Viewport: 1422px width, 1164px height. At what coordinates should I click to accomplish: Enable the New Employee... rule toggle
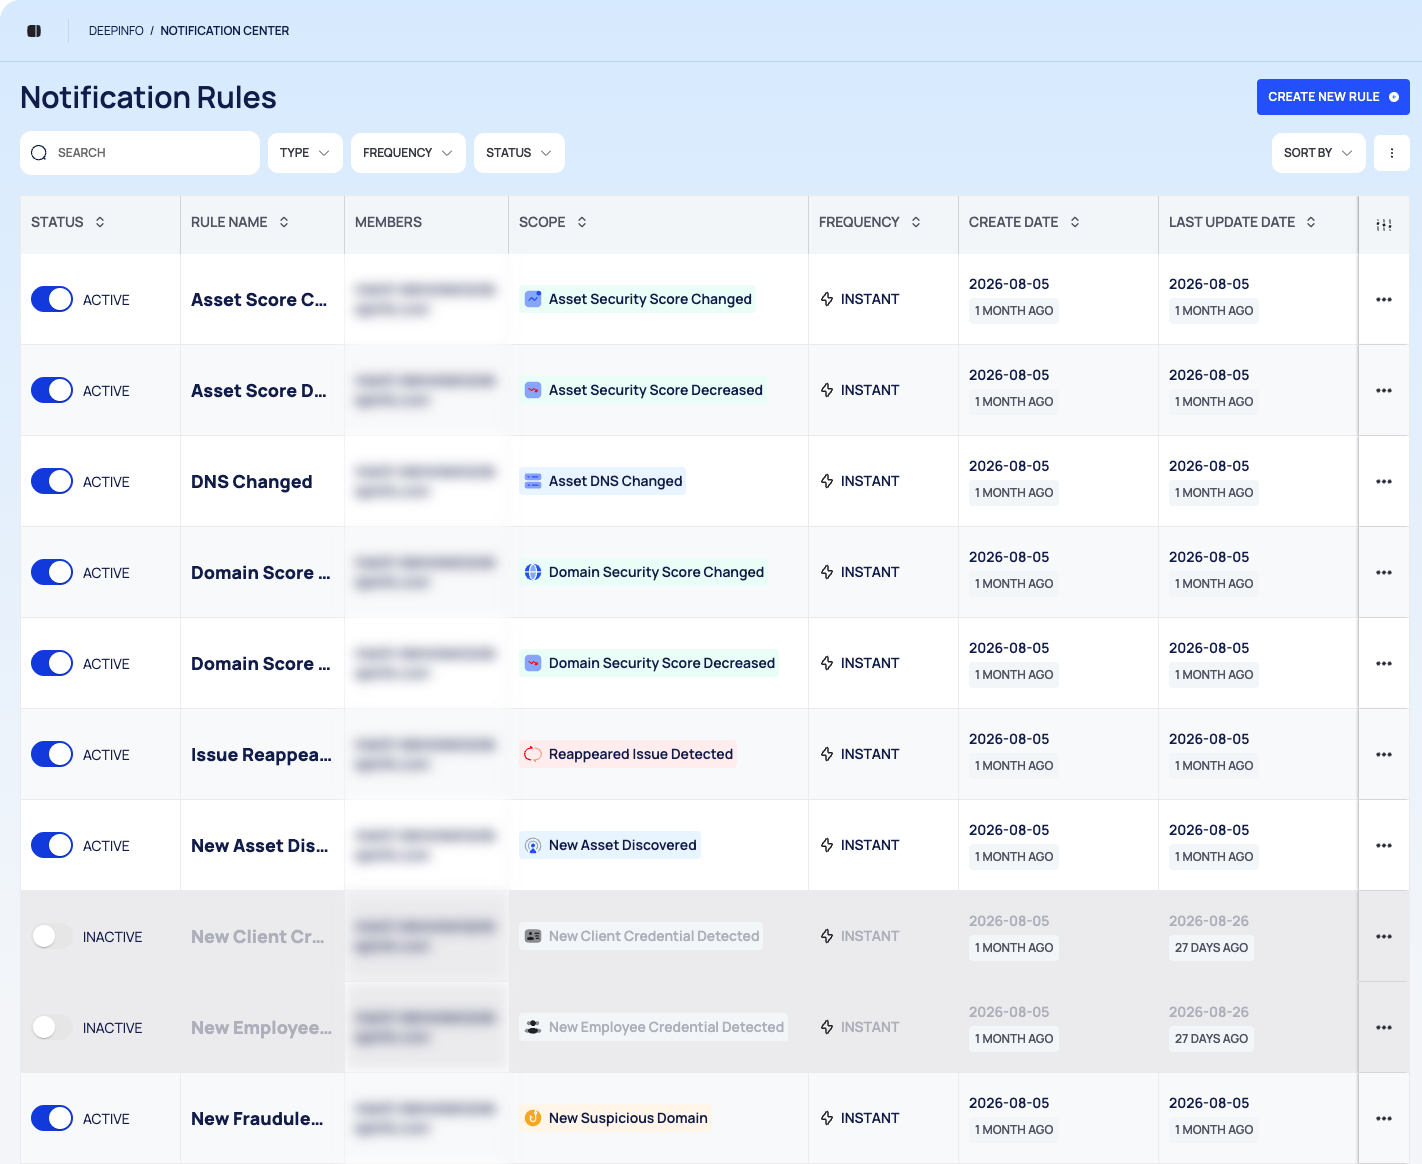click(52, 1027)
